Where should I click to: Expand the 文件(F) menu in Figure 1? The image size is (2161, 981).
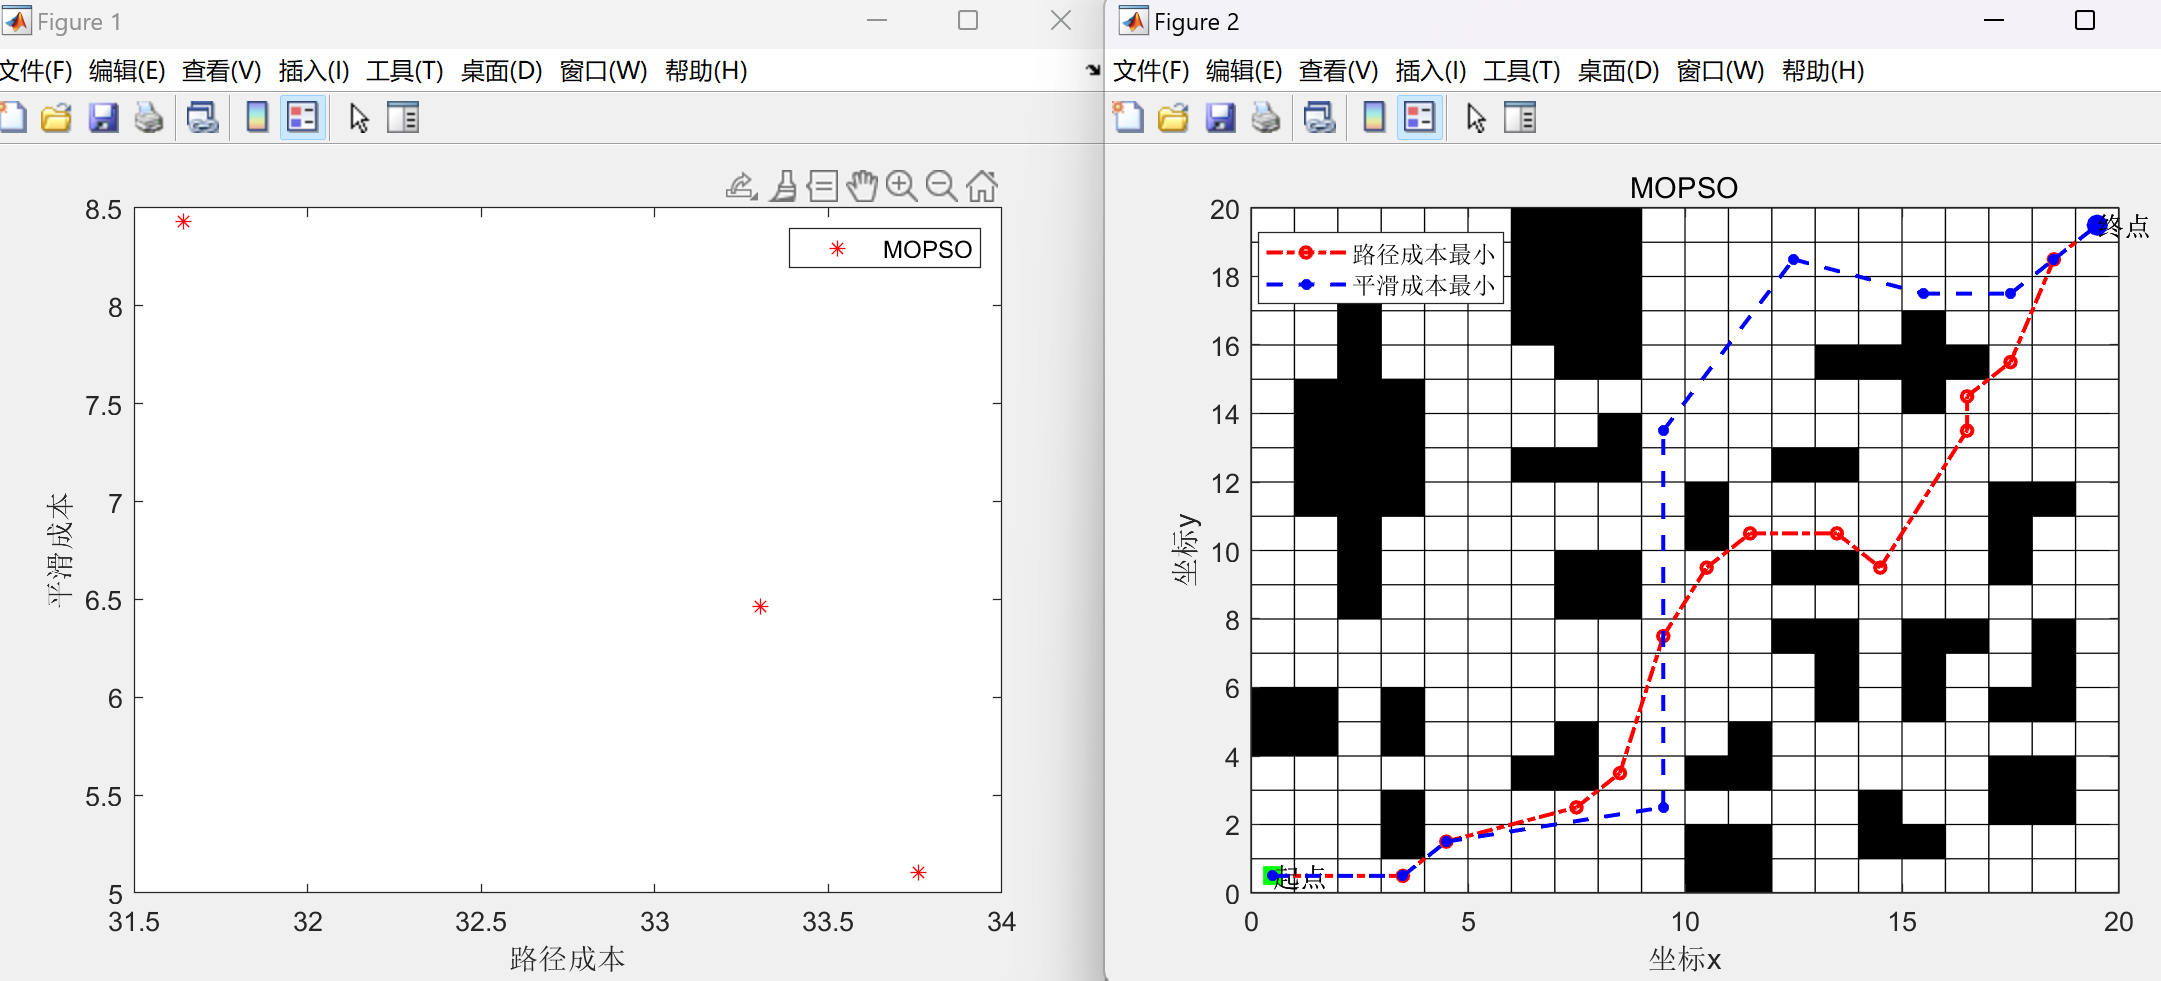tap(36, 71)
